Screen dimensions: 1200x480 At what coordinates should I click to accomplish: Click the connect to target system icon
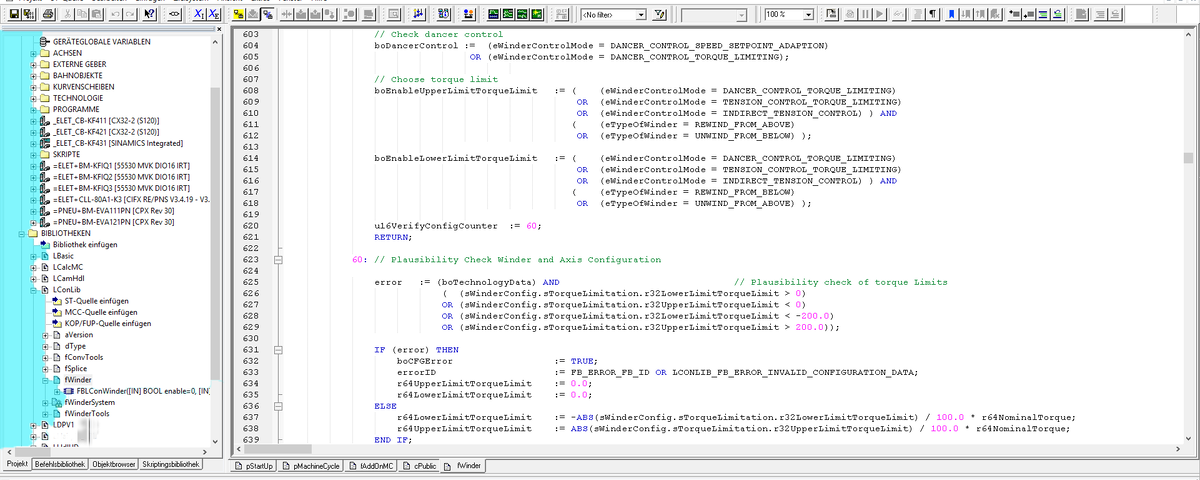pos(237,14)
